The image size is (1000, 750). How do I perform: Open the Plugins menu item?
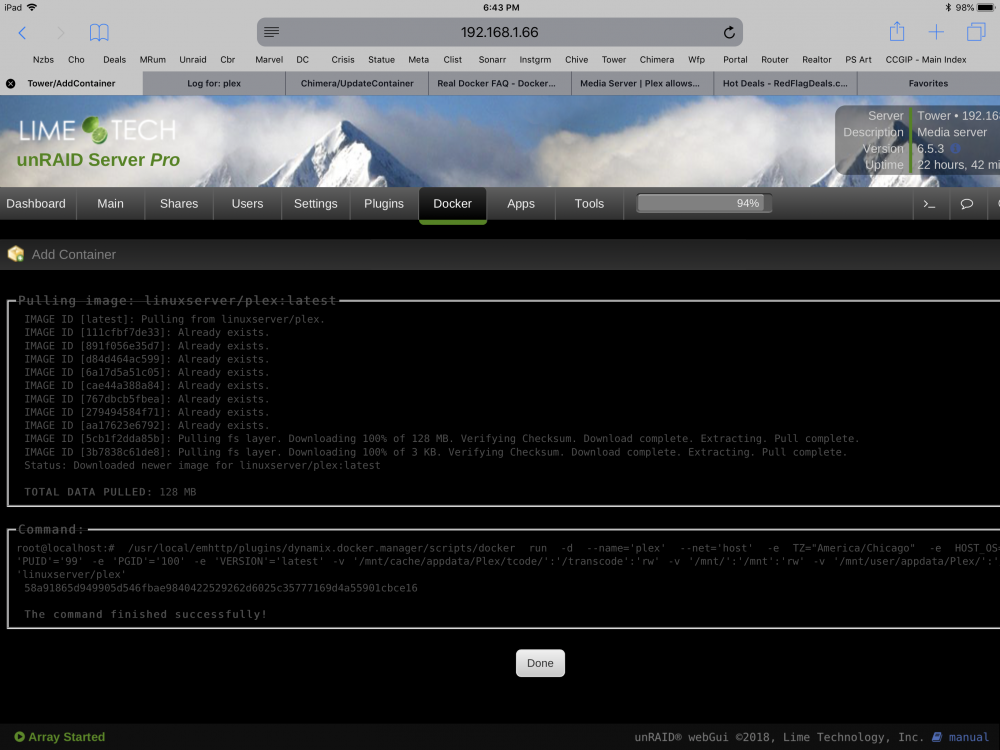[x=384, y=203]
